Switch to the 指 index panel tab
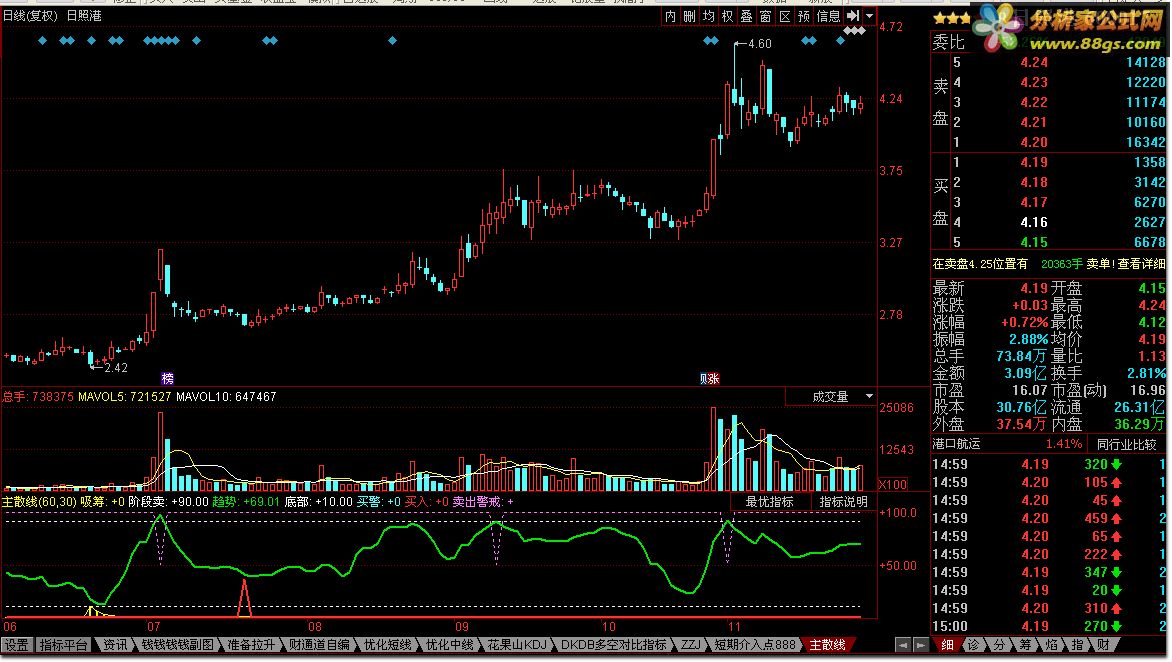 click(1078, 644)
